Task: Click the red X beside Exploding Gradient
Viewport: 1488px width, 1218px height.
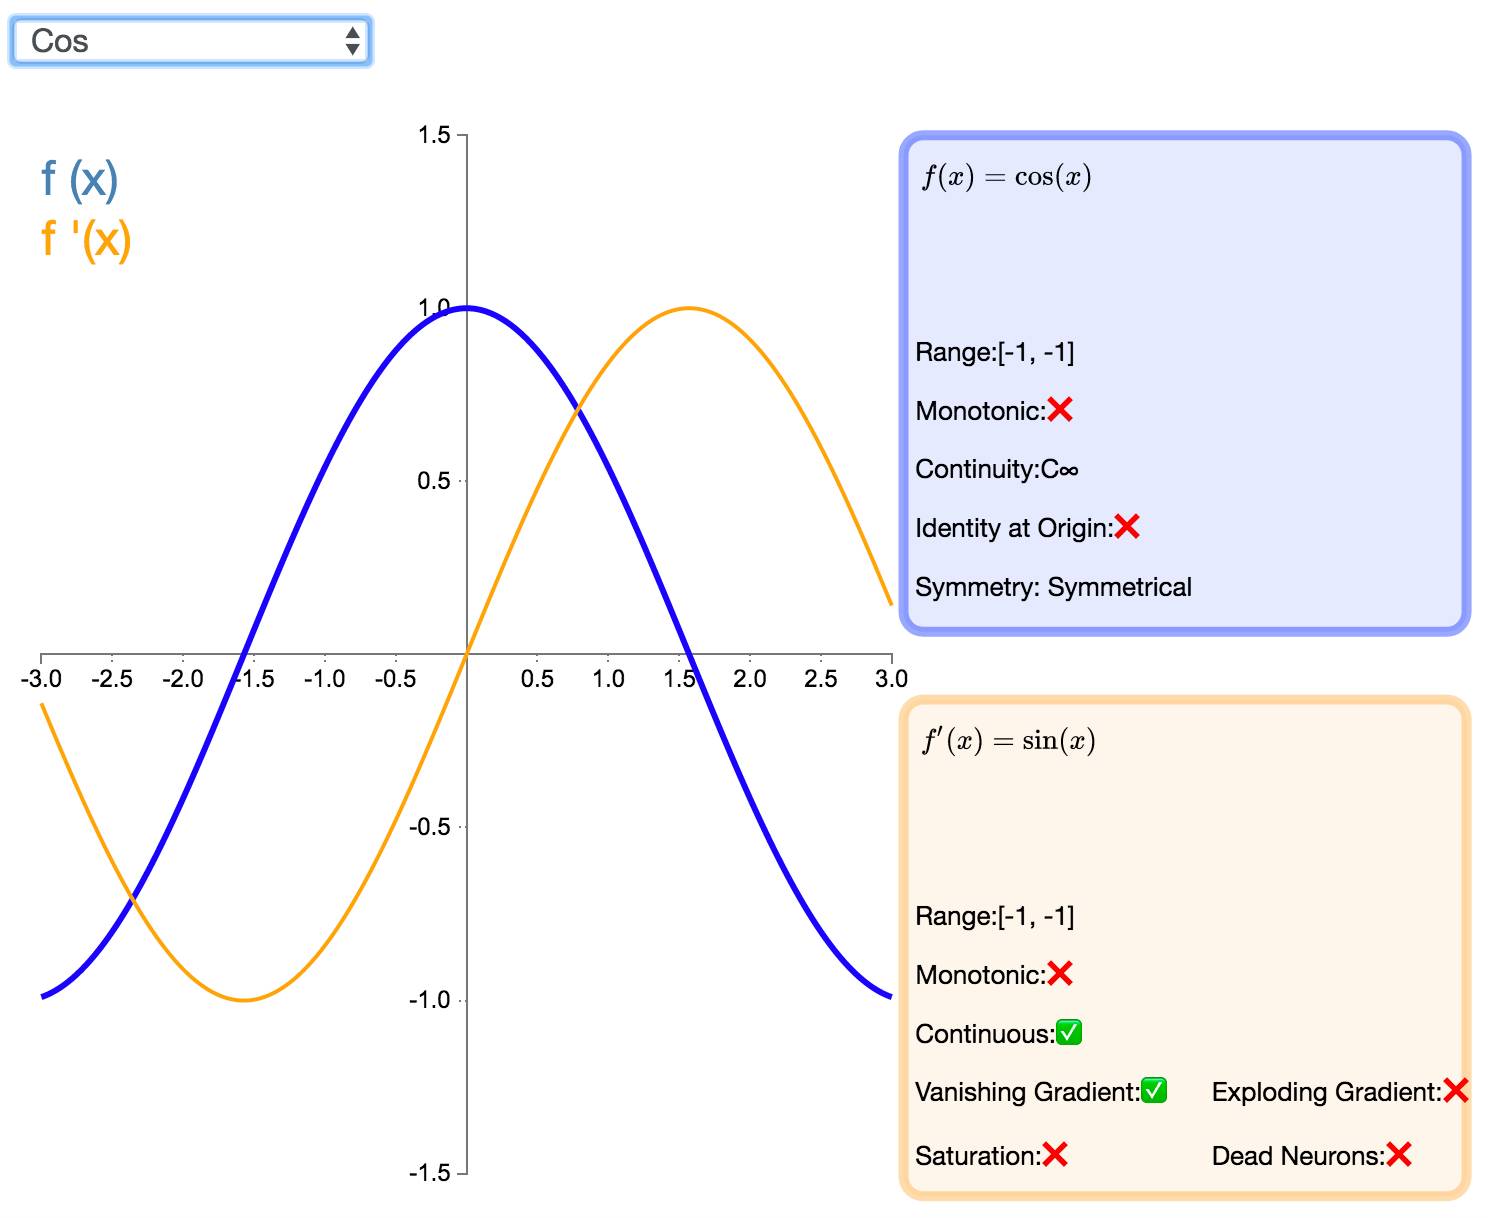Action: pos(1456,1091)
